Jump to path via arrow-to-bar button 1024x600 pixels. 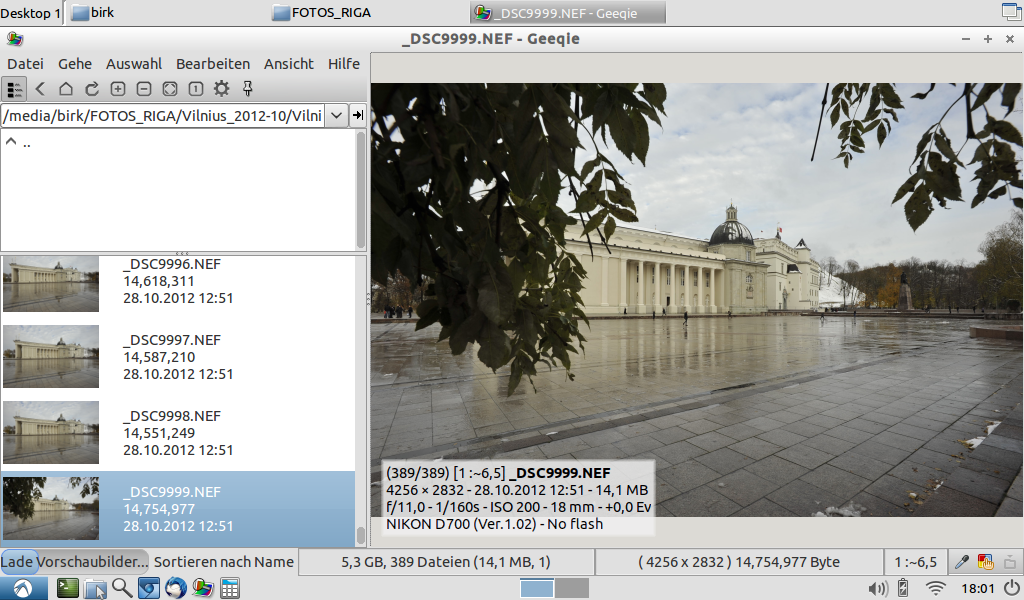point(358,116)
